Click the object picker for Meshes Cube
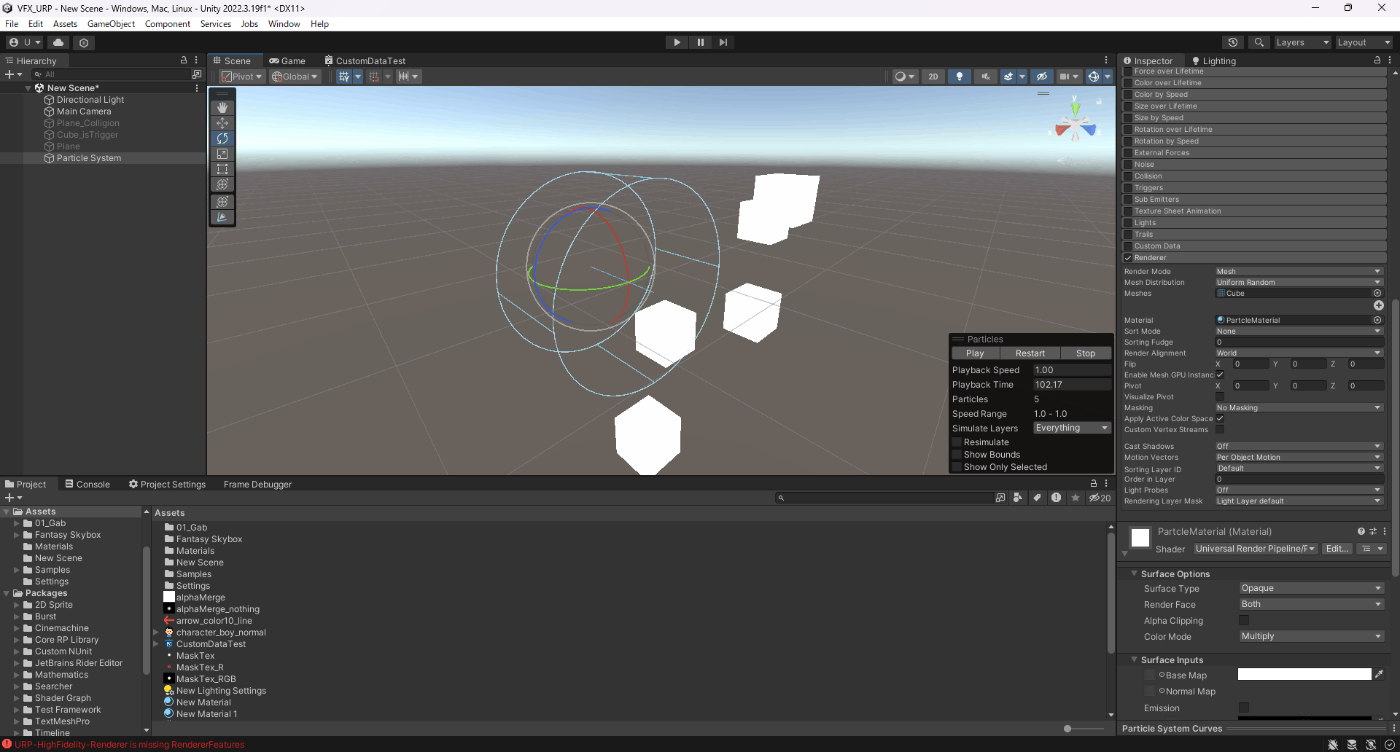 click(1377, 293)
